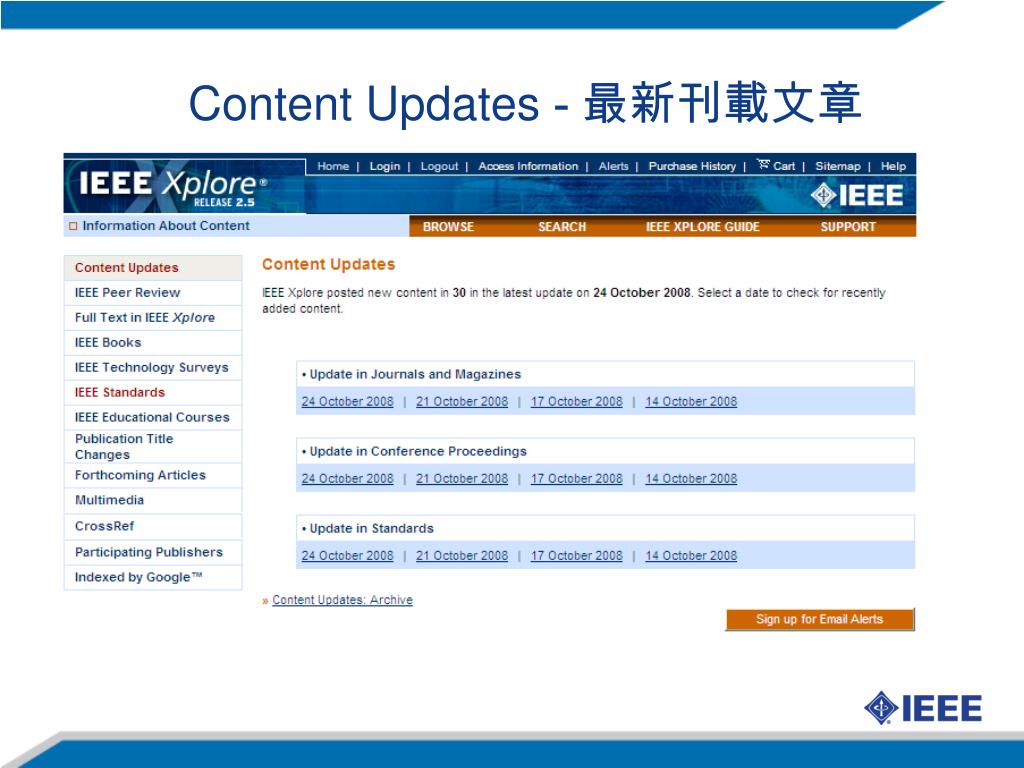Click the Update in Conference Proceedings heading
The height and width of the screenshot is (768, 1024).
(x=418, y=451)
